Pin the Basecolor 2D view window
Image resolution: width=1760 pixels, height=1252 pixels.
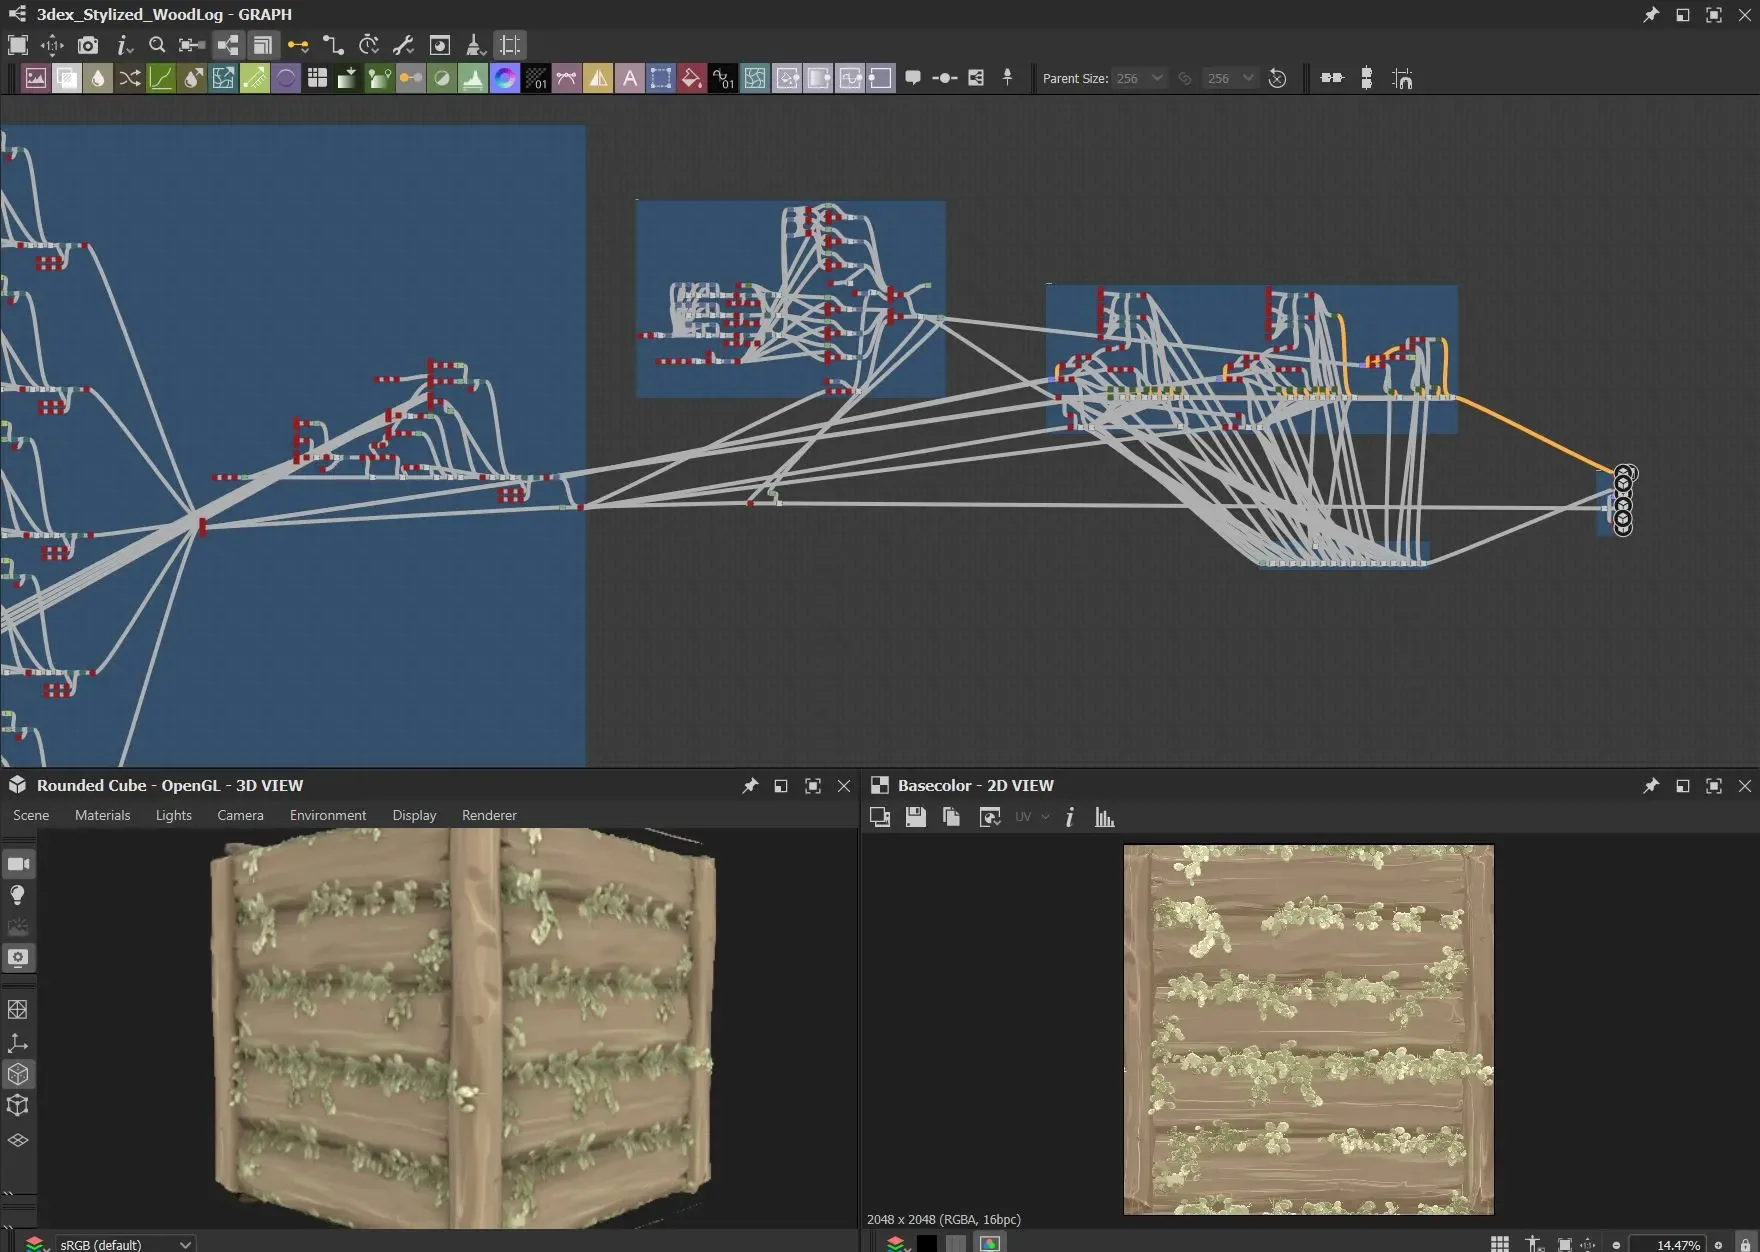click(1650, 786)
